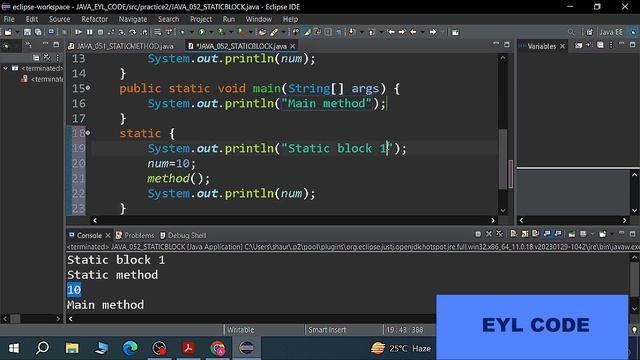Click the Resume debug button

tap(78, 32)
